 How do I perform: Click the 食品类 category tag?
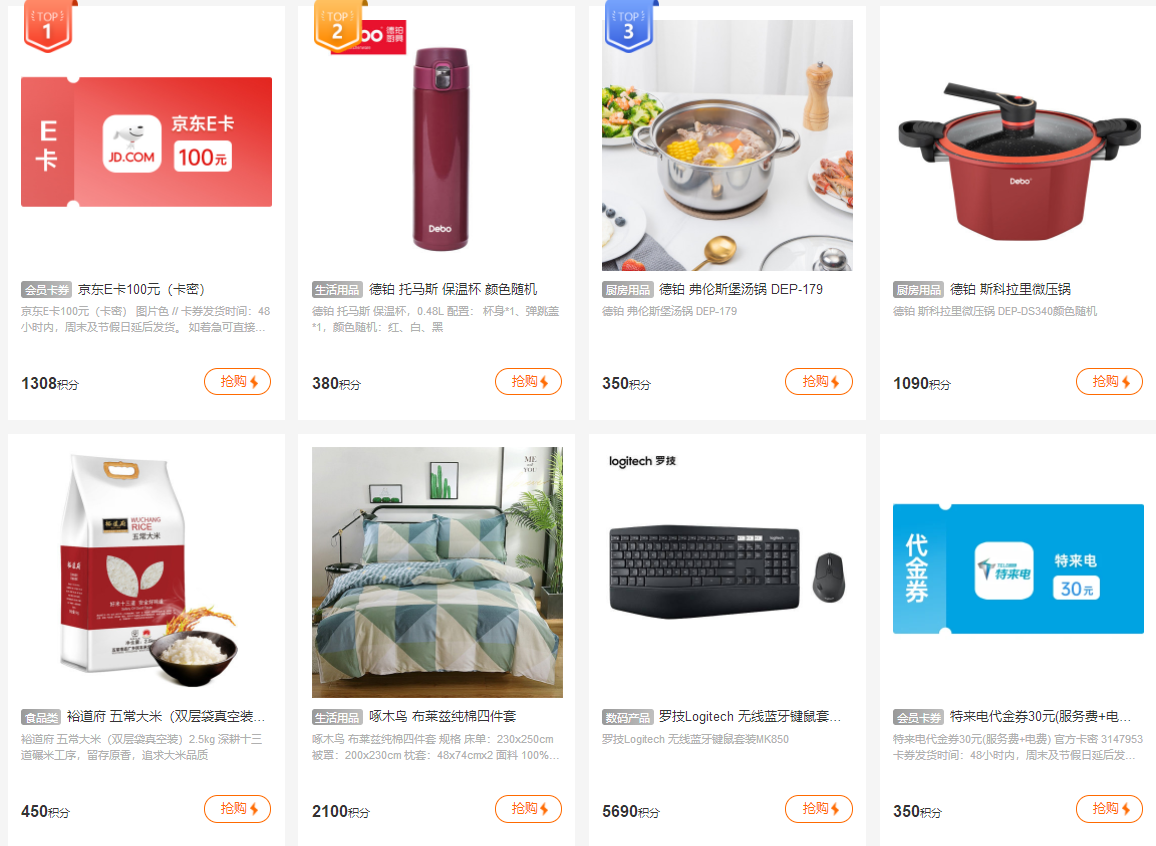pos(41,717)
